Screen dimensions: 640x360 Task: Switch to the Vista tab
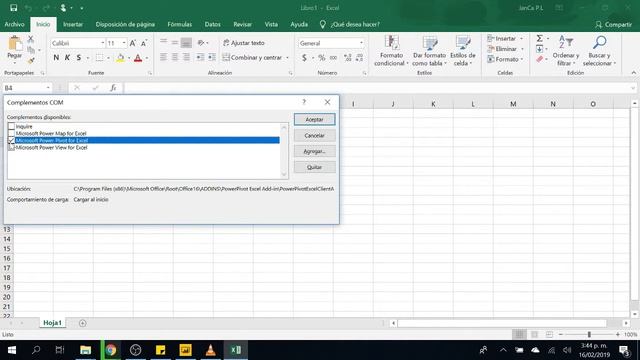tap(271, 24)
